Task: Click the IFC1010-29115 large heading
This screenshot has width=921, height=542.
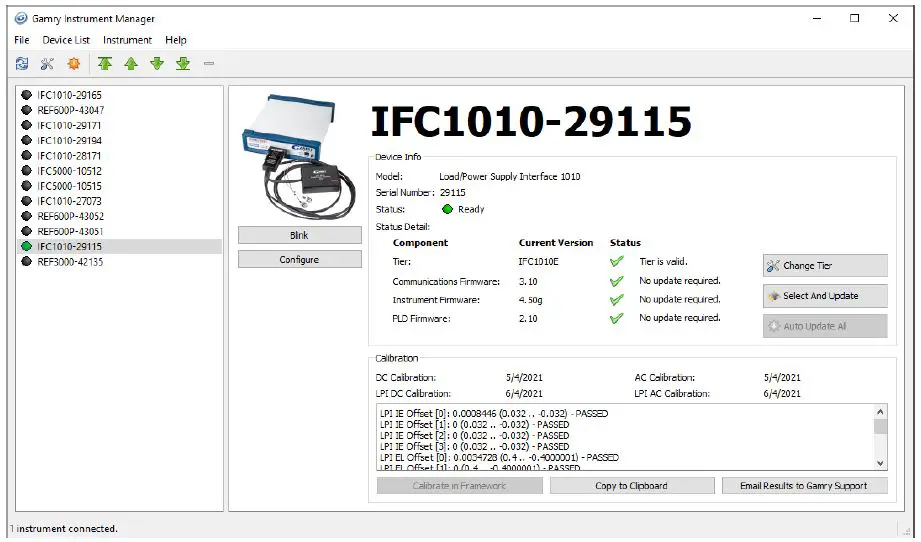Action: tap(532, 122)
